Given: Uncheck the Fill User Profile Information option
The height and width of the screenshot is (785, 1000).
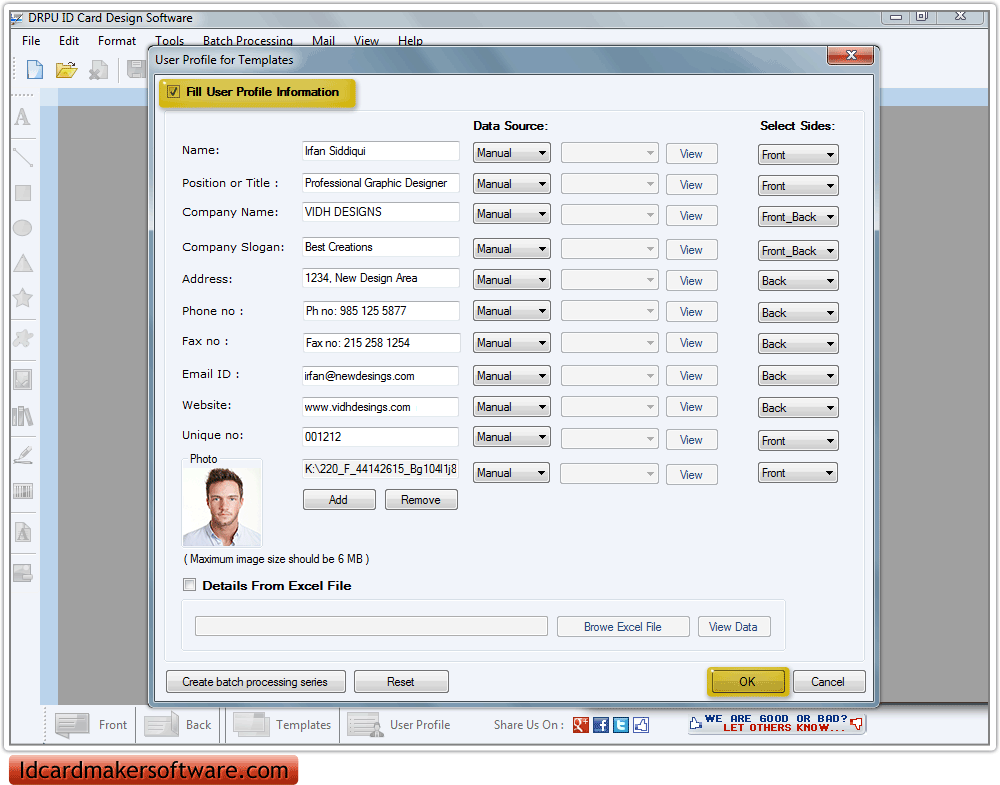Looking at the screenshot, I should pos(174,92).
